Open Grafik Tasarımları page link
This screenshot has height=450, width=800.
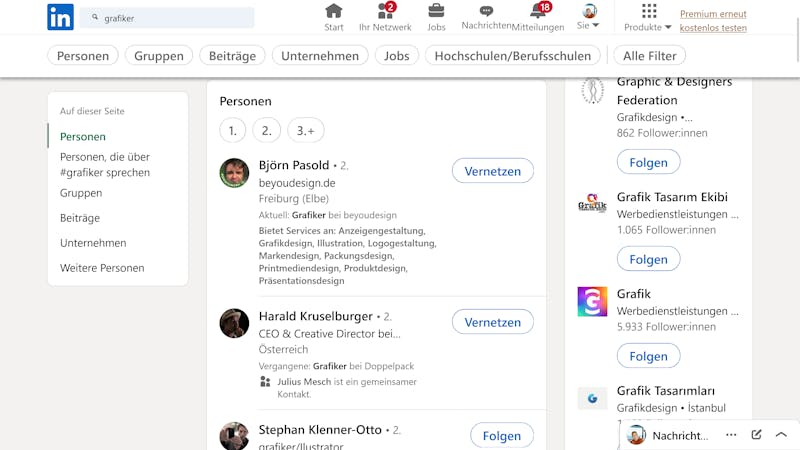click(x=666, y=391)
